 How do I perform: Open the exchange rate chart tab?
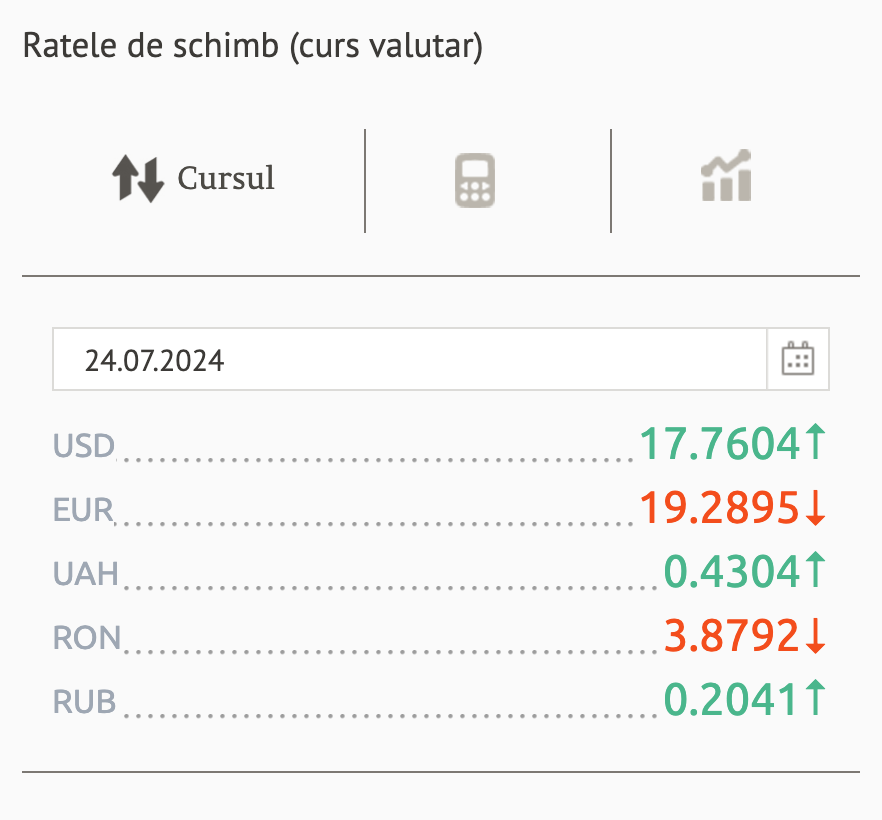(x=726, y=177)
